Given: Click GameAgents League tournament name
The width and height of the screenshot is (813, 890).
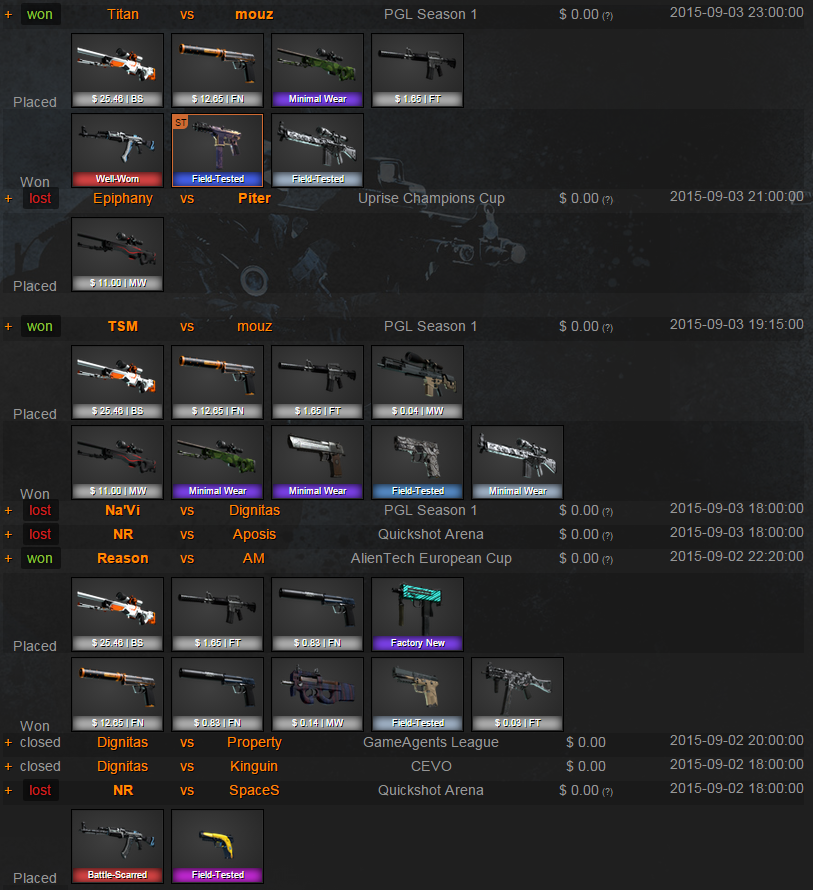Looking at the screenshot, I should click(x=431, y=742).
